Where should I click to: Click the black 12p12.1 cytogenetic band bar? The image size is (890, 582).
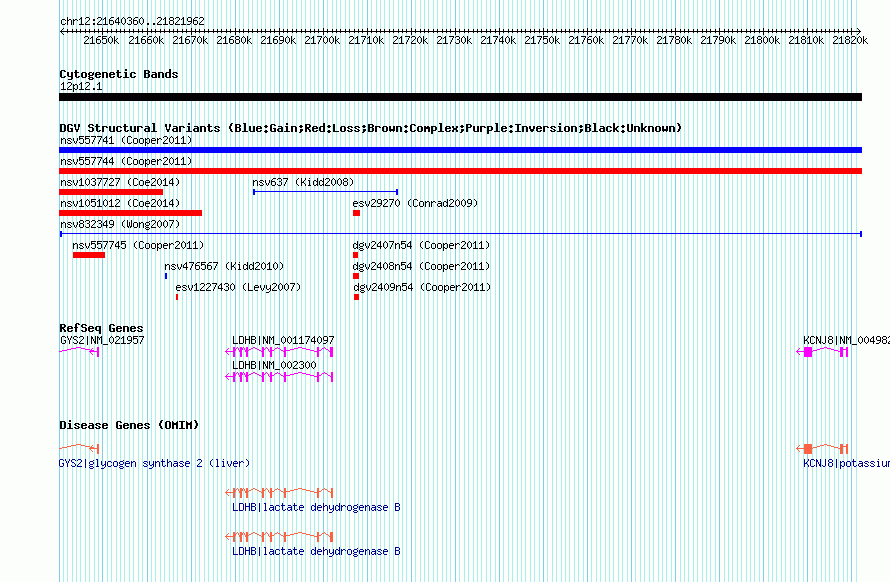[x=460, y=97]
